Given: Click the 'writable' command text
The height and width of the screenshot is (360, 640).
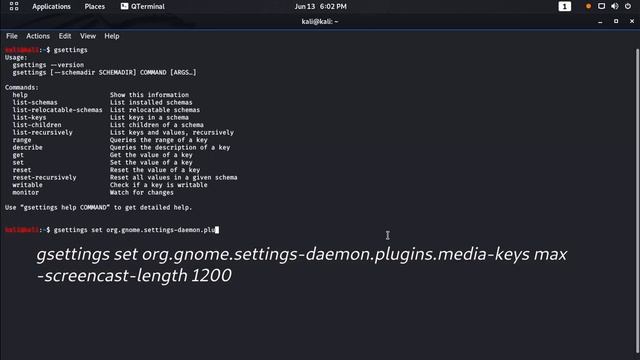Looking at the screenshot, I should click(27, 185).
